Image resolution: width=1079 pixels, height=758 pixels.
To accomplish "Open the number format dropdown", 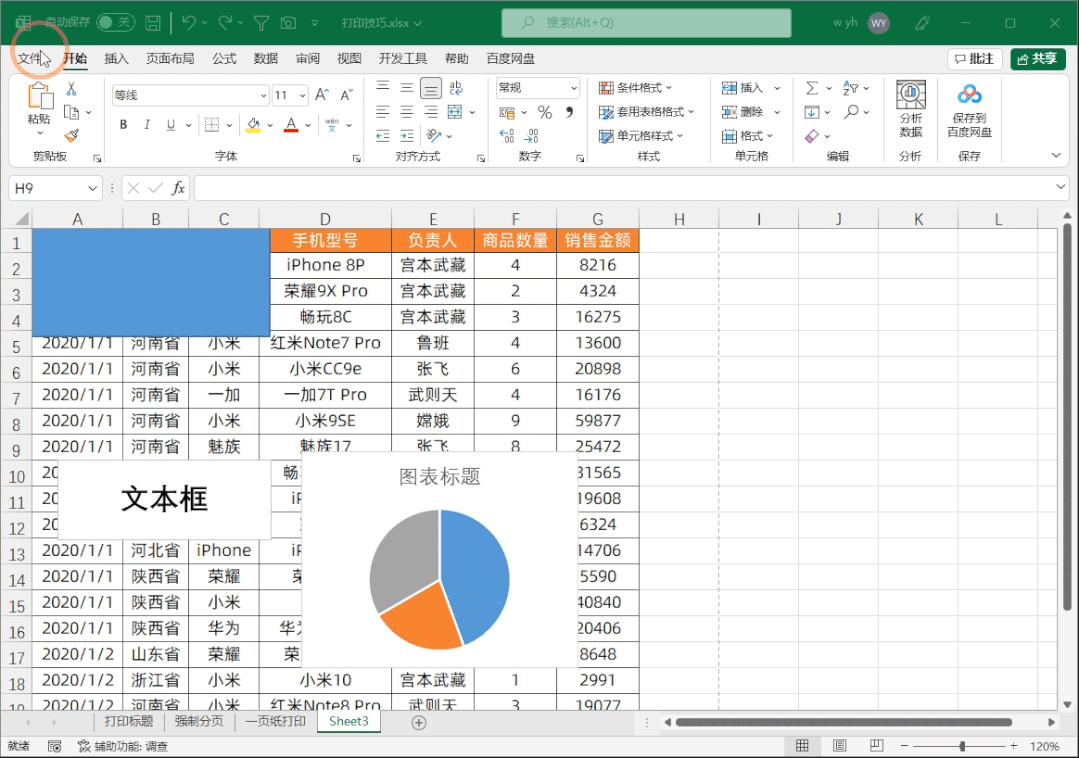I will pyautogui.click(x=573, y=88).
